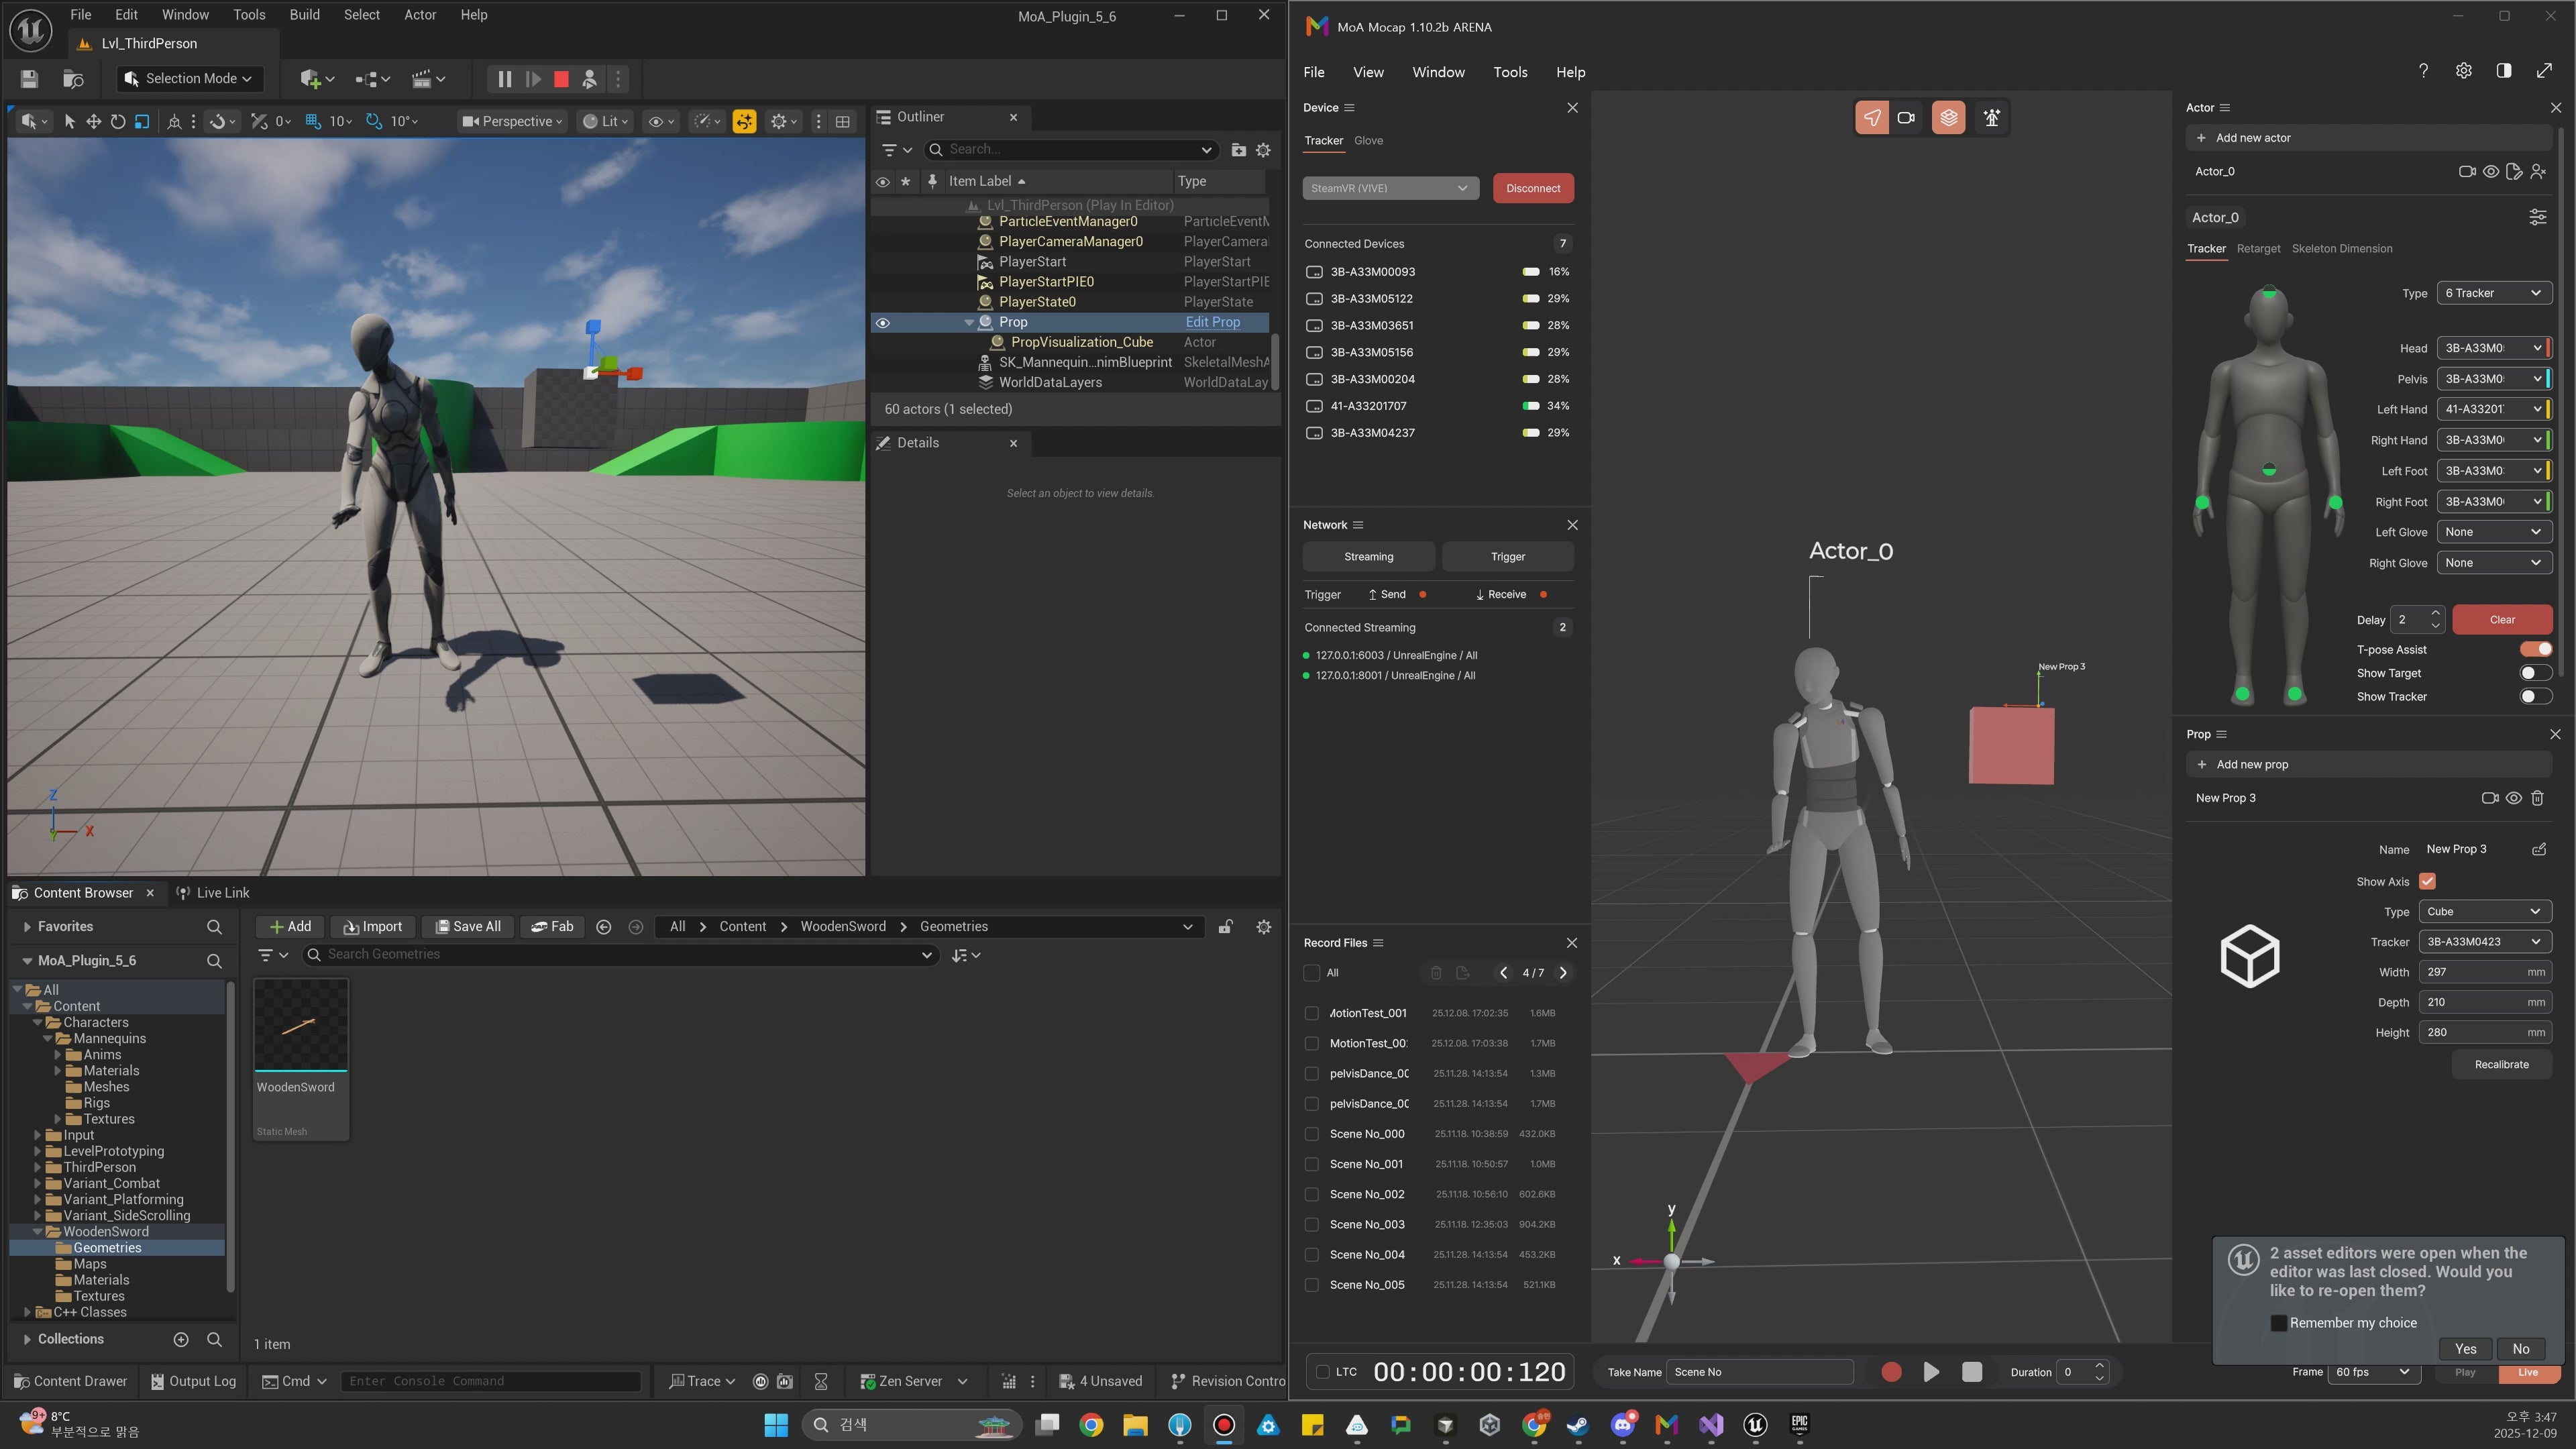Screen dimensions: 2576x1449
Task: Open the Frame 60 fps dropdown
Action: [x=2374, y=1372]
